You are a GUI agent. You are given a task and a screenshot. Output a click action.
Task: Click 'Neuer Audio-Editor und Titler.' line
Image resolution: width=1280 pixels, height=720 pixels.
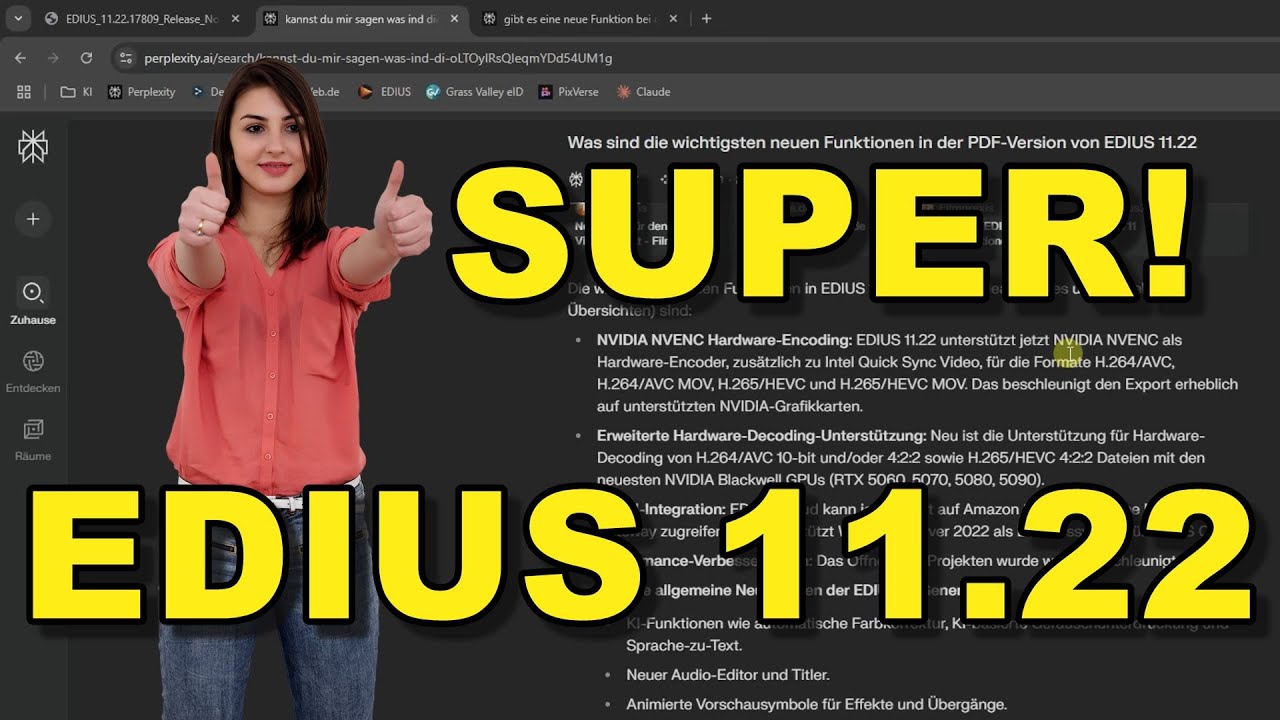coord(728,675)
